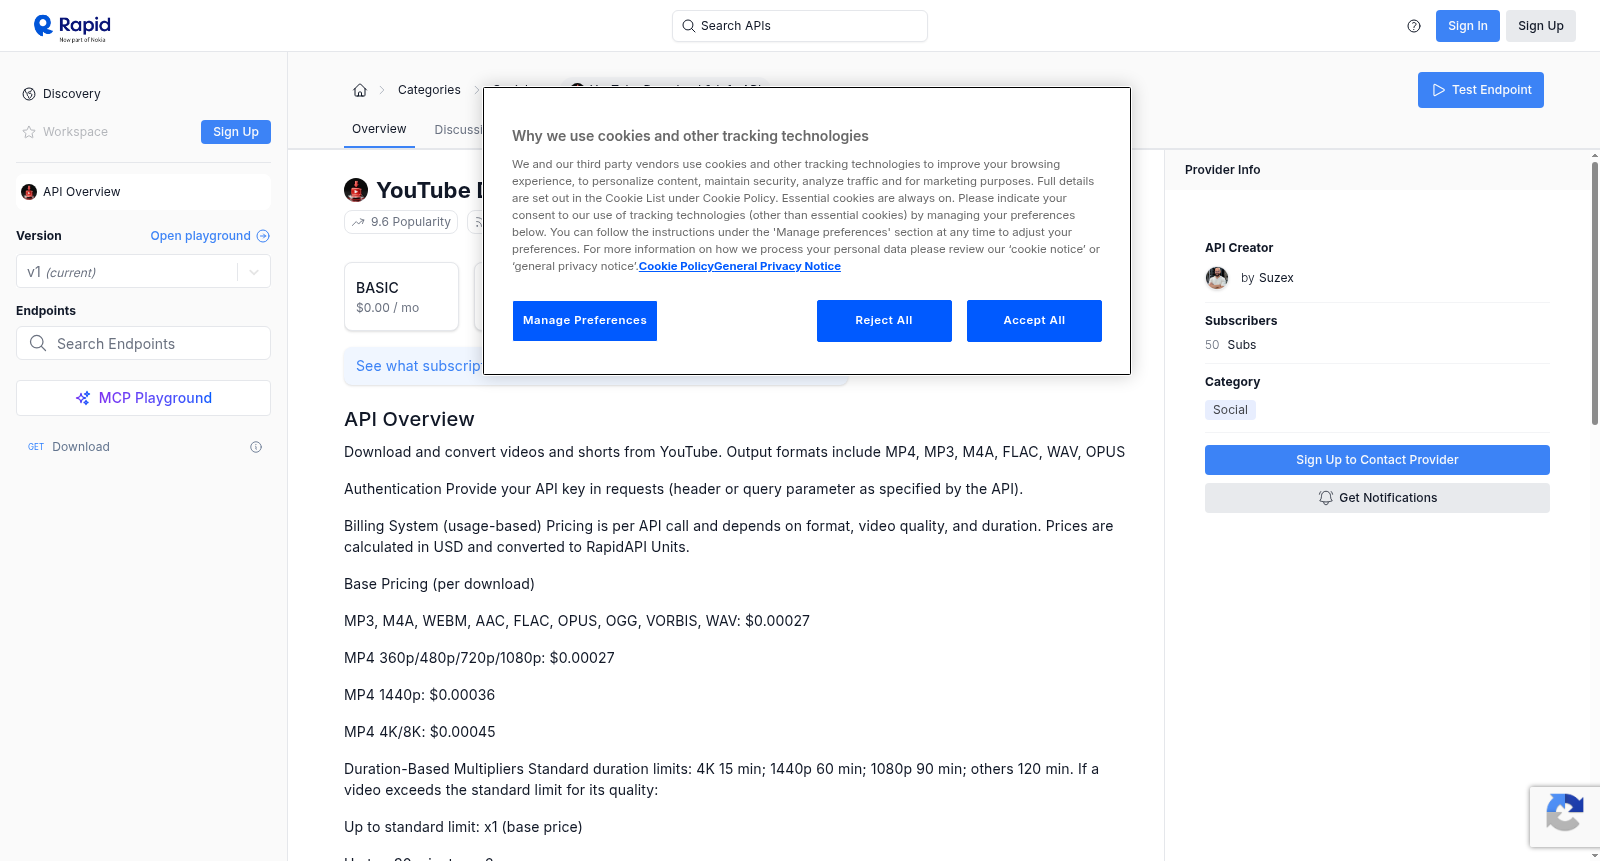The height and width of the screenshot is (861, 1600).
Task: Click the page vertical scrollbar
Action: [x=1594, y=294]
